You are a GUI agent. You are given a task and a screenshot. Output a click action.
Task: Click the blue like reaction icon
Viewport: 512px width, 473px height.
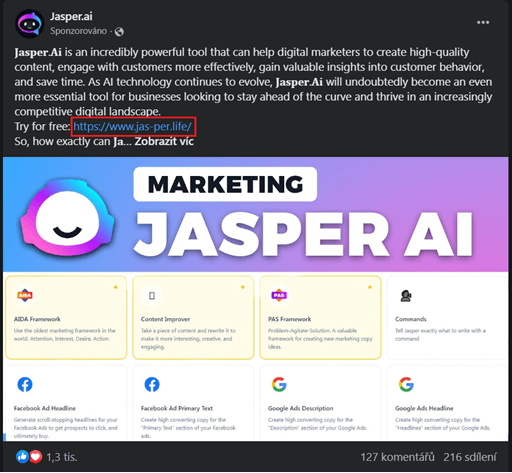pos(22,457)
